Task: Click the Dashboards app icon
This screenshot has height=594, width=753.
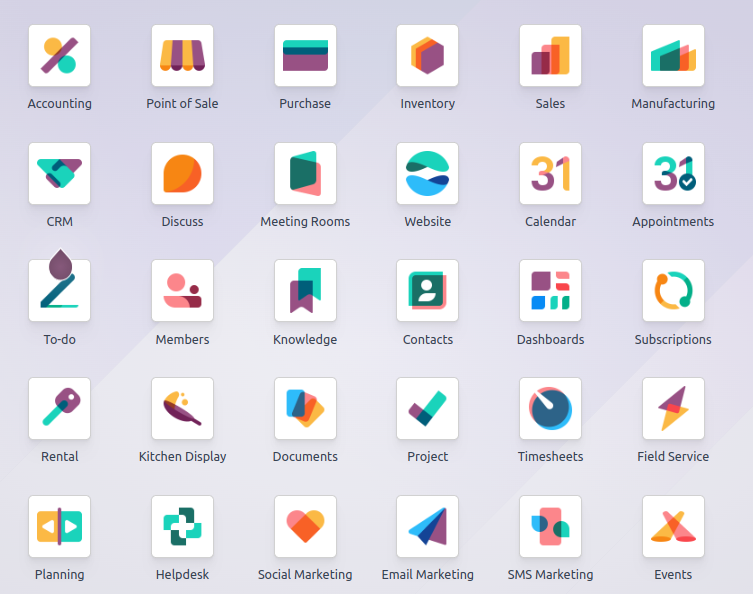Action: tap(550, 291)
